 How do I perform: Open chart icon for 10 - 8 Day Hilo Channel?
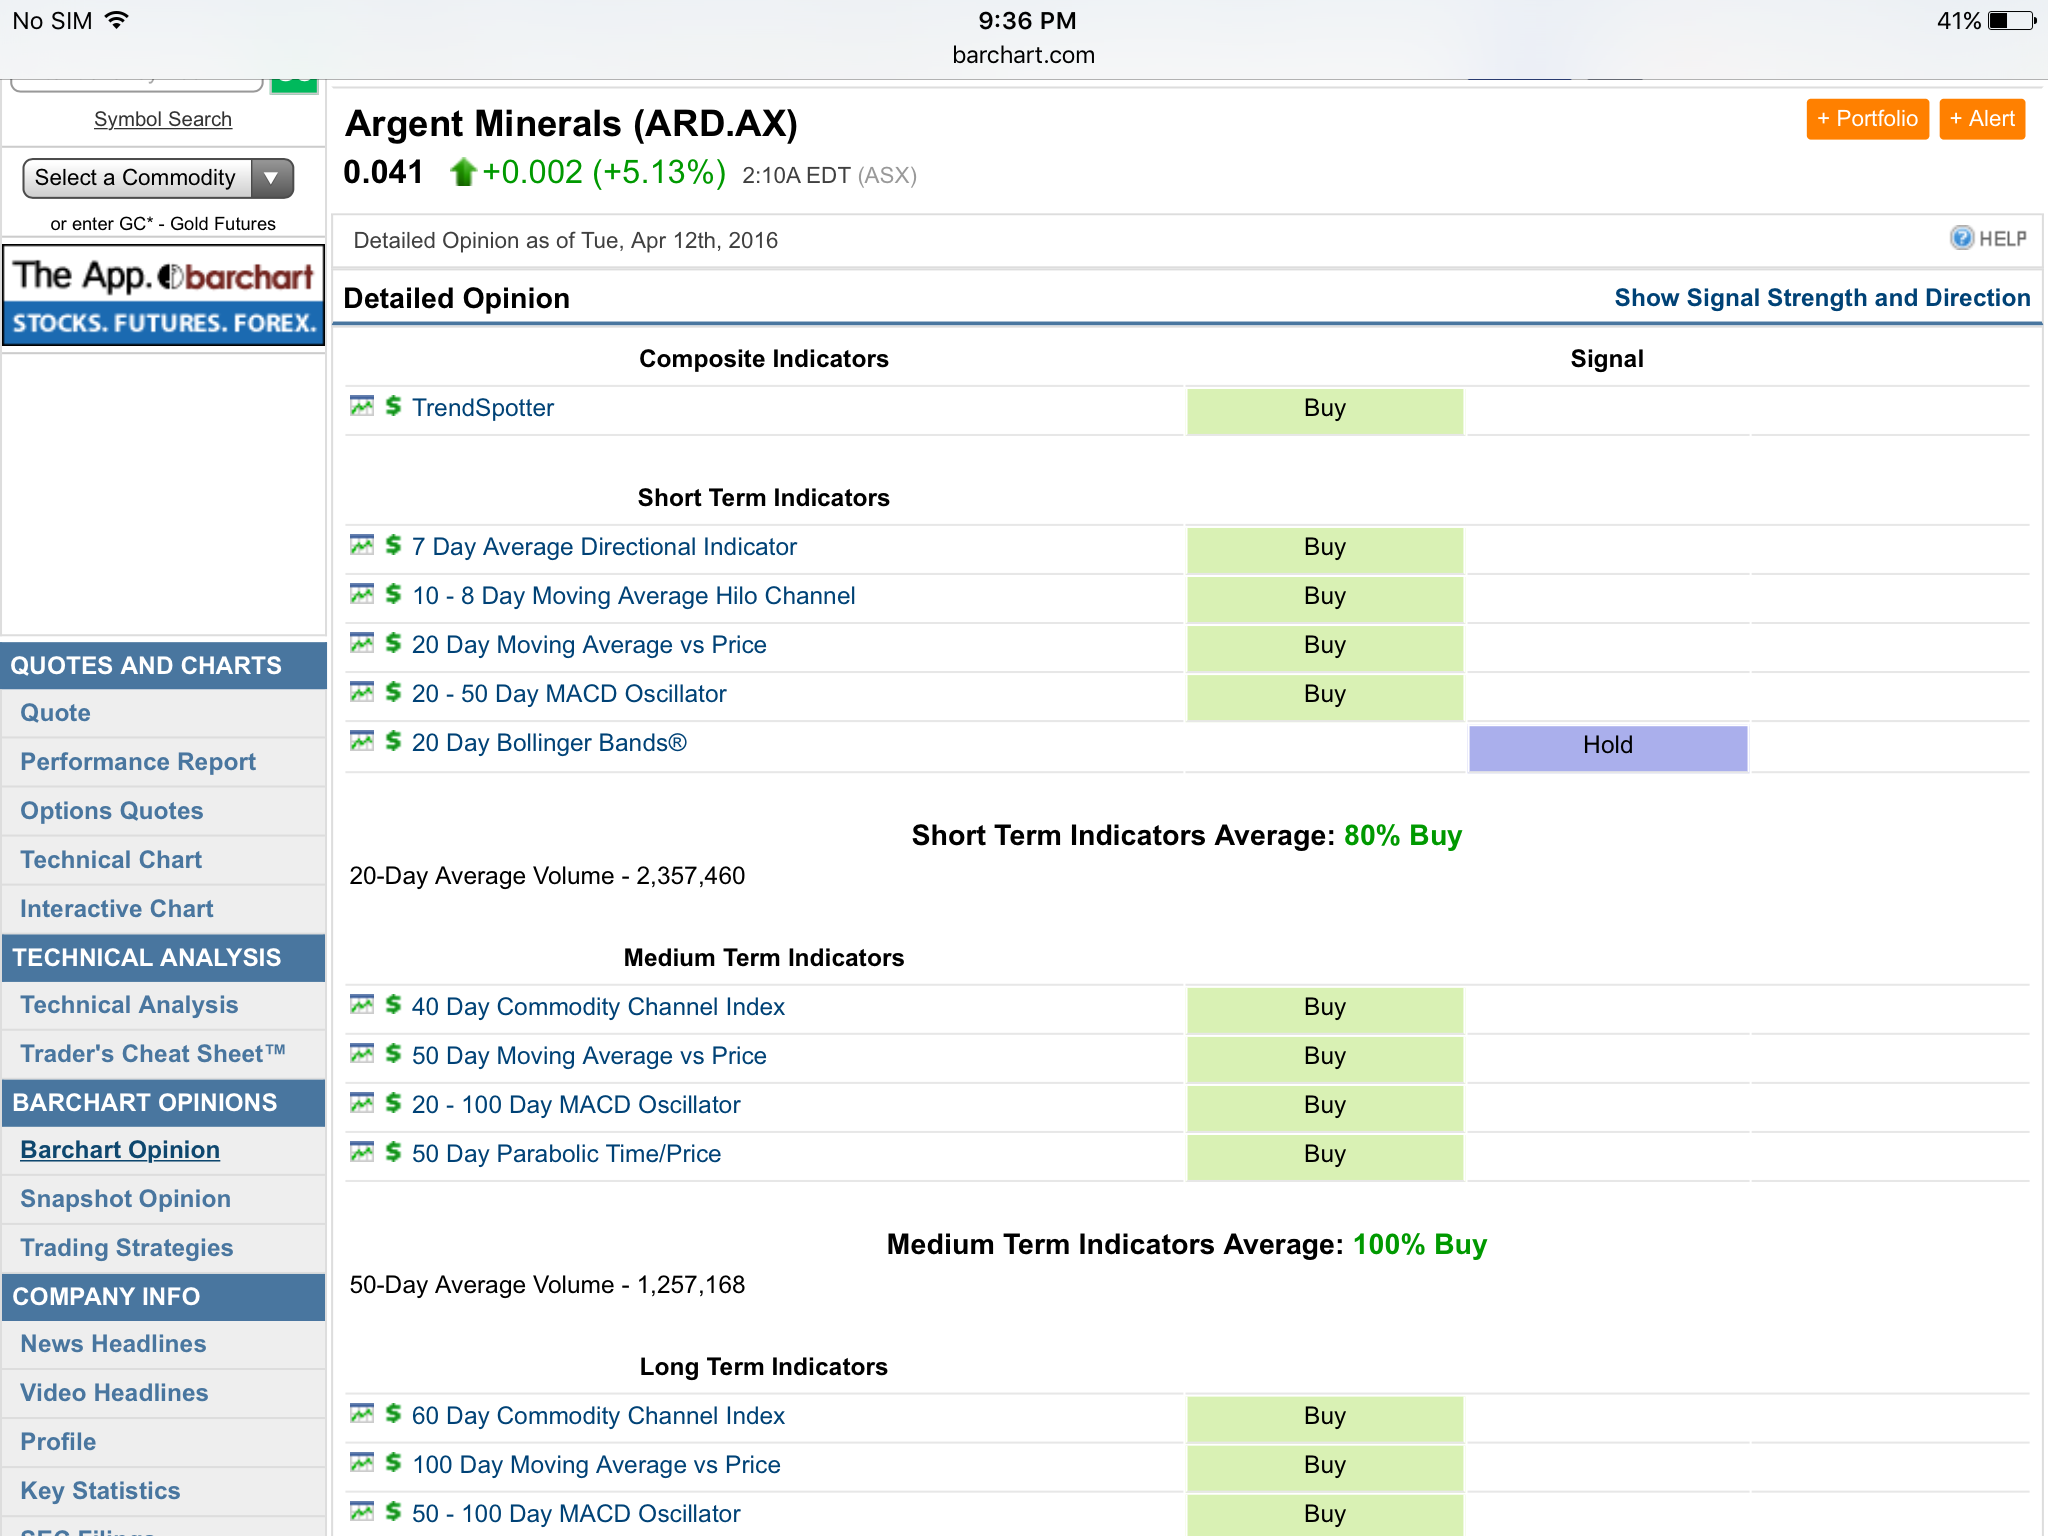tap(362, 594)
